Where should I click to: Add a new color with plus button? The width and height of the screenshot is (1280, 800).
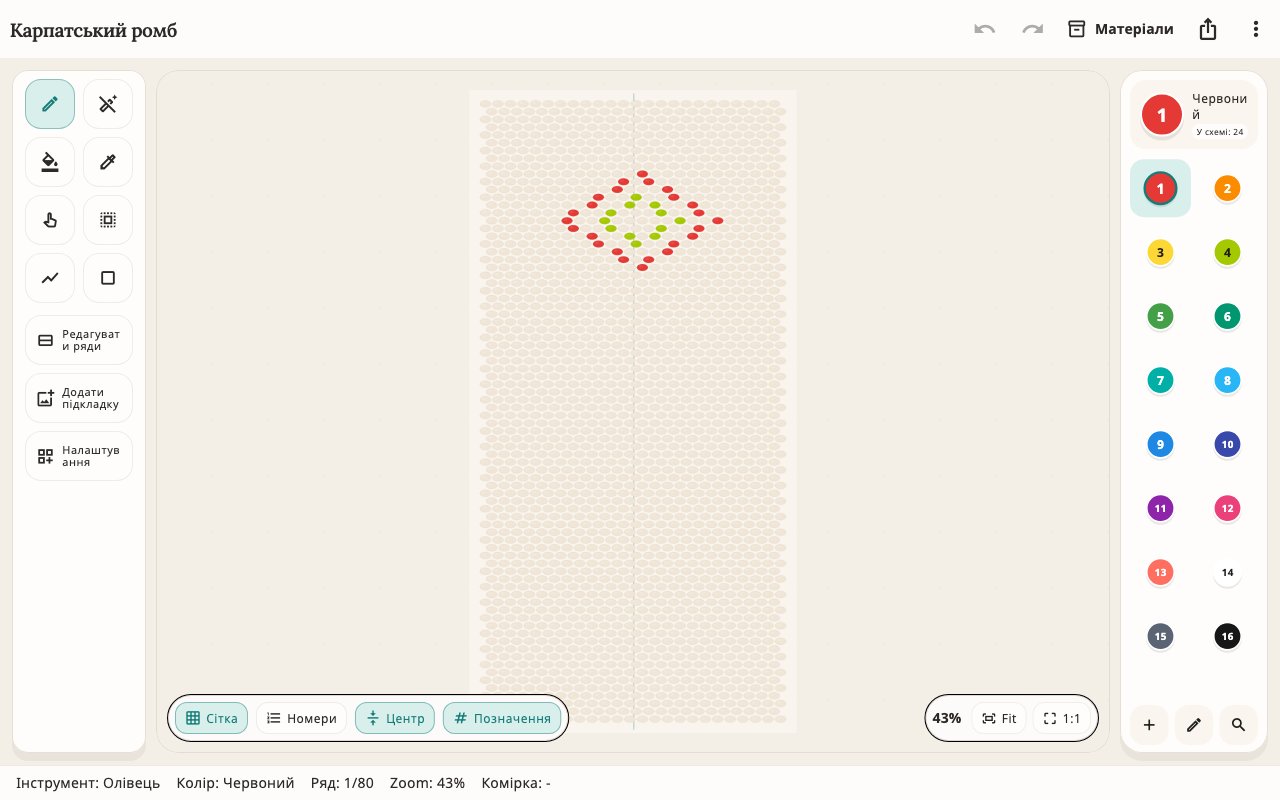click(1149, 725)
